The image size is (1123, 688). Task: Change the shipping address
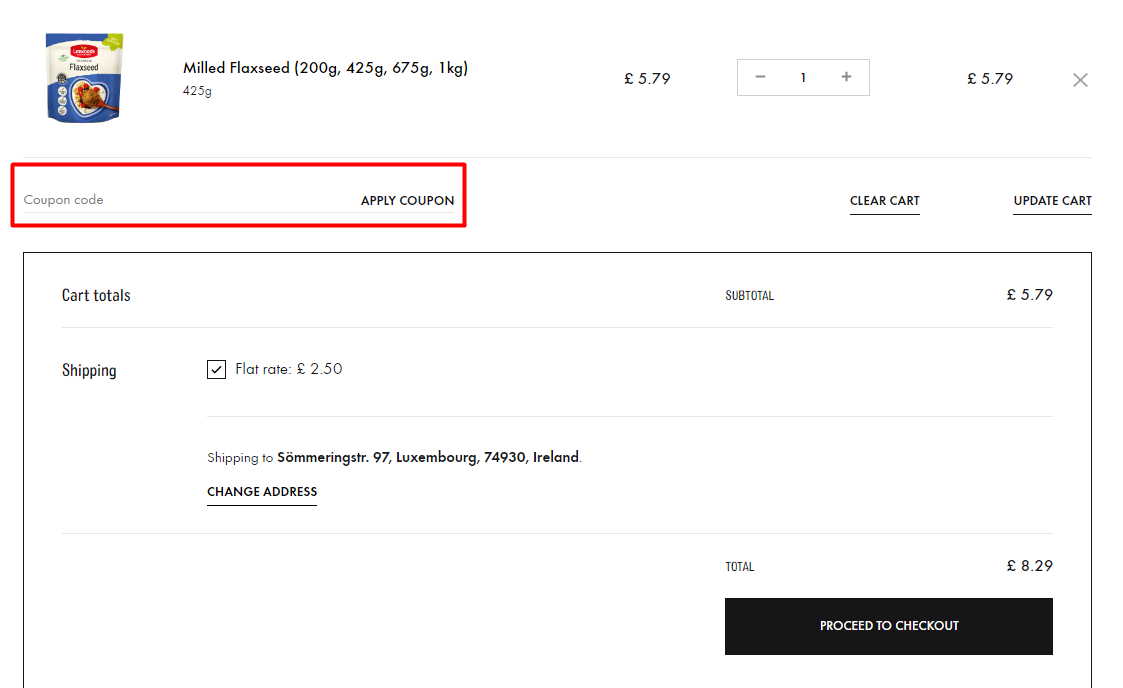click(262, 492)
